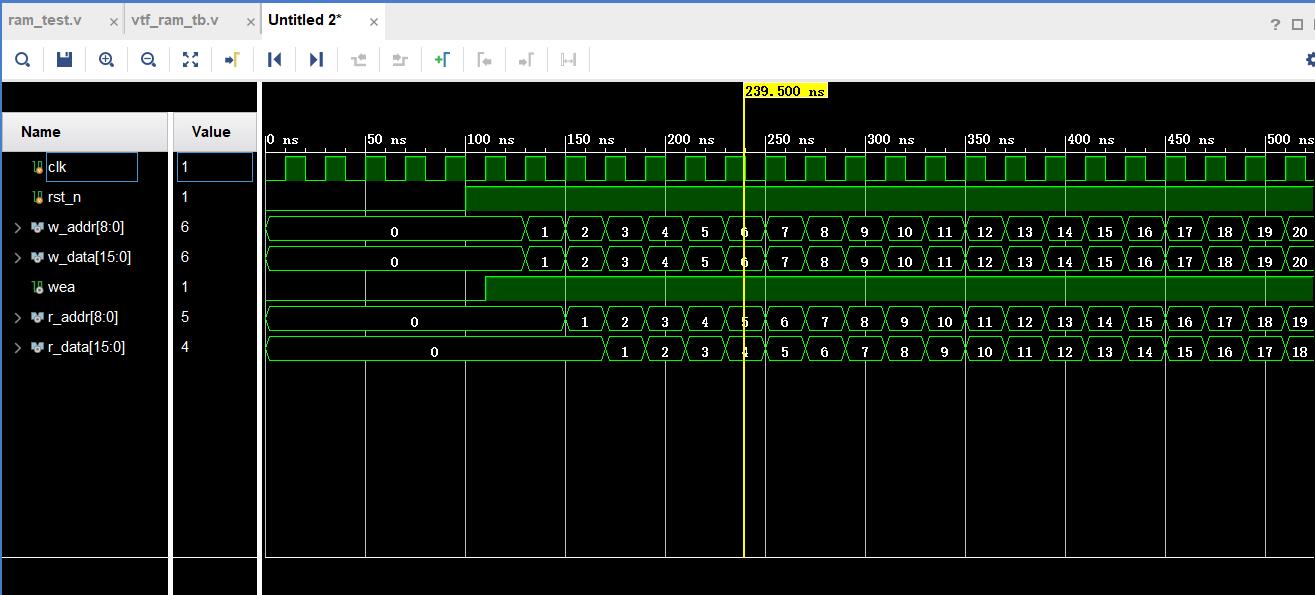1315x595 pixels.
Task: Go to the previous transition
Action: coord(359,60)
